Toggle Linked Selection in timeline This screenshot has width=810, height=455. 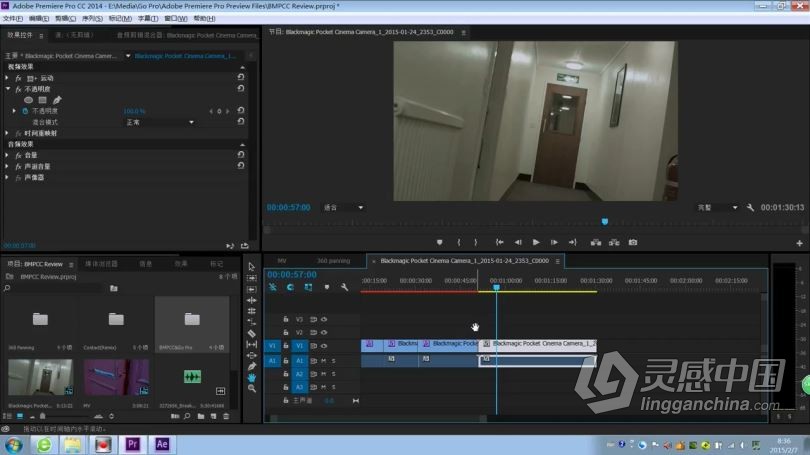click(308, 287)
